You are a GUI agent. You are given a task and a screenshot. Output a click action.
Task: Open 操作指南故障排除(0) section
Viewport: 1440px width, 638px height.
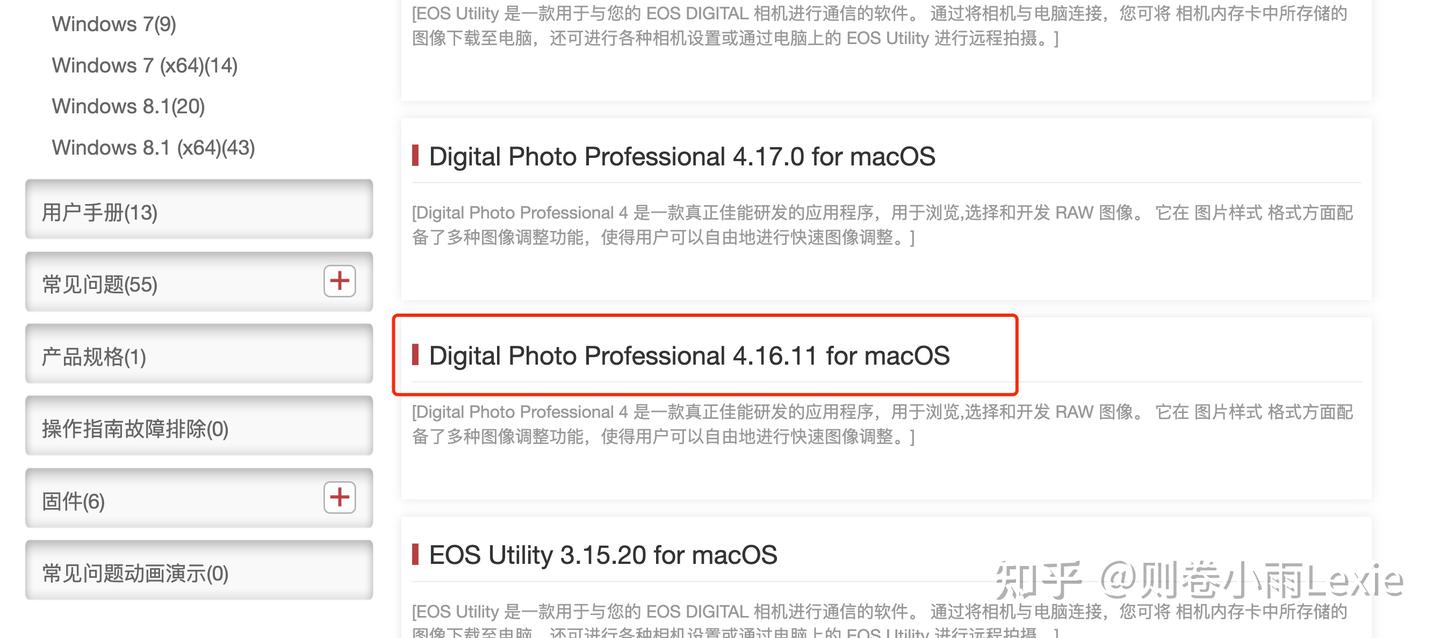(199, 427)
